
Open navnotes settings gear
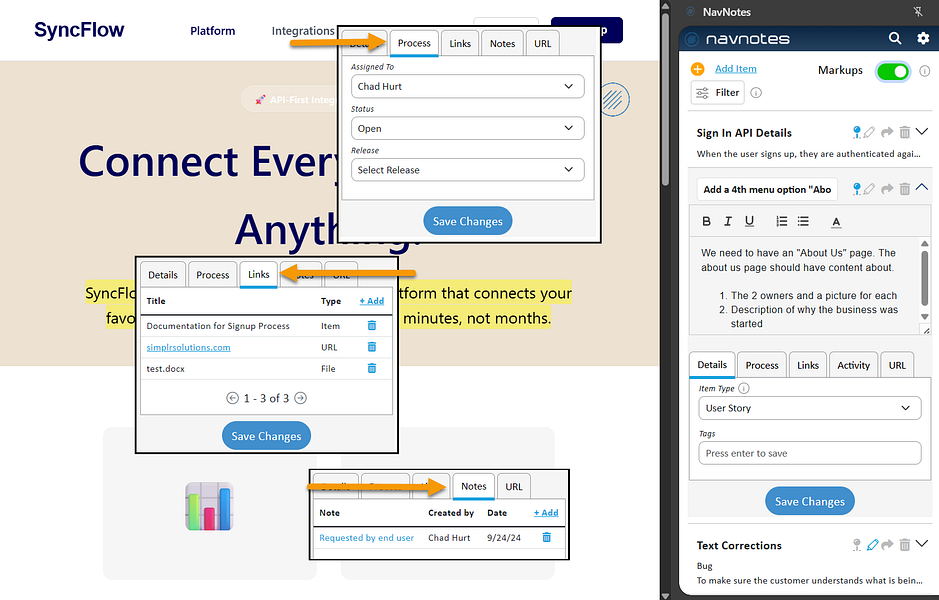(x=923, y=38)
